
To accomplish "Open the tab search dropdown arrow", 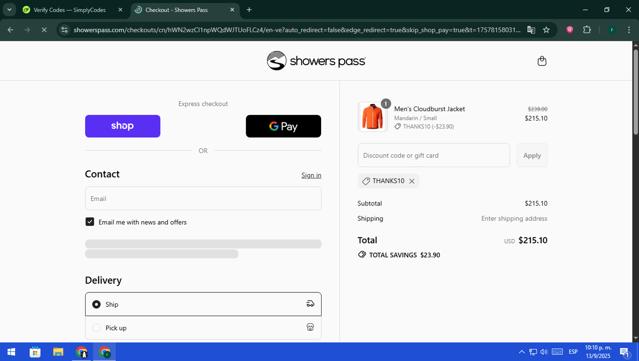I will click(x=9, y=10).
